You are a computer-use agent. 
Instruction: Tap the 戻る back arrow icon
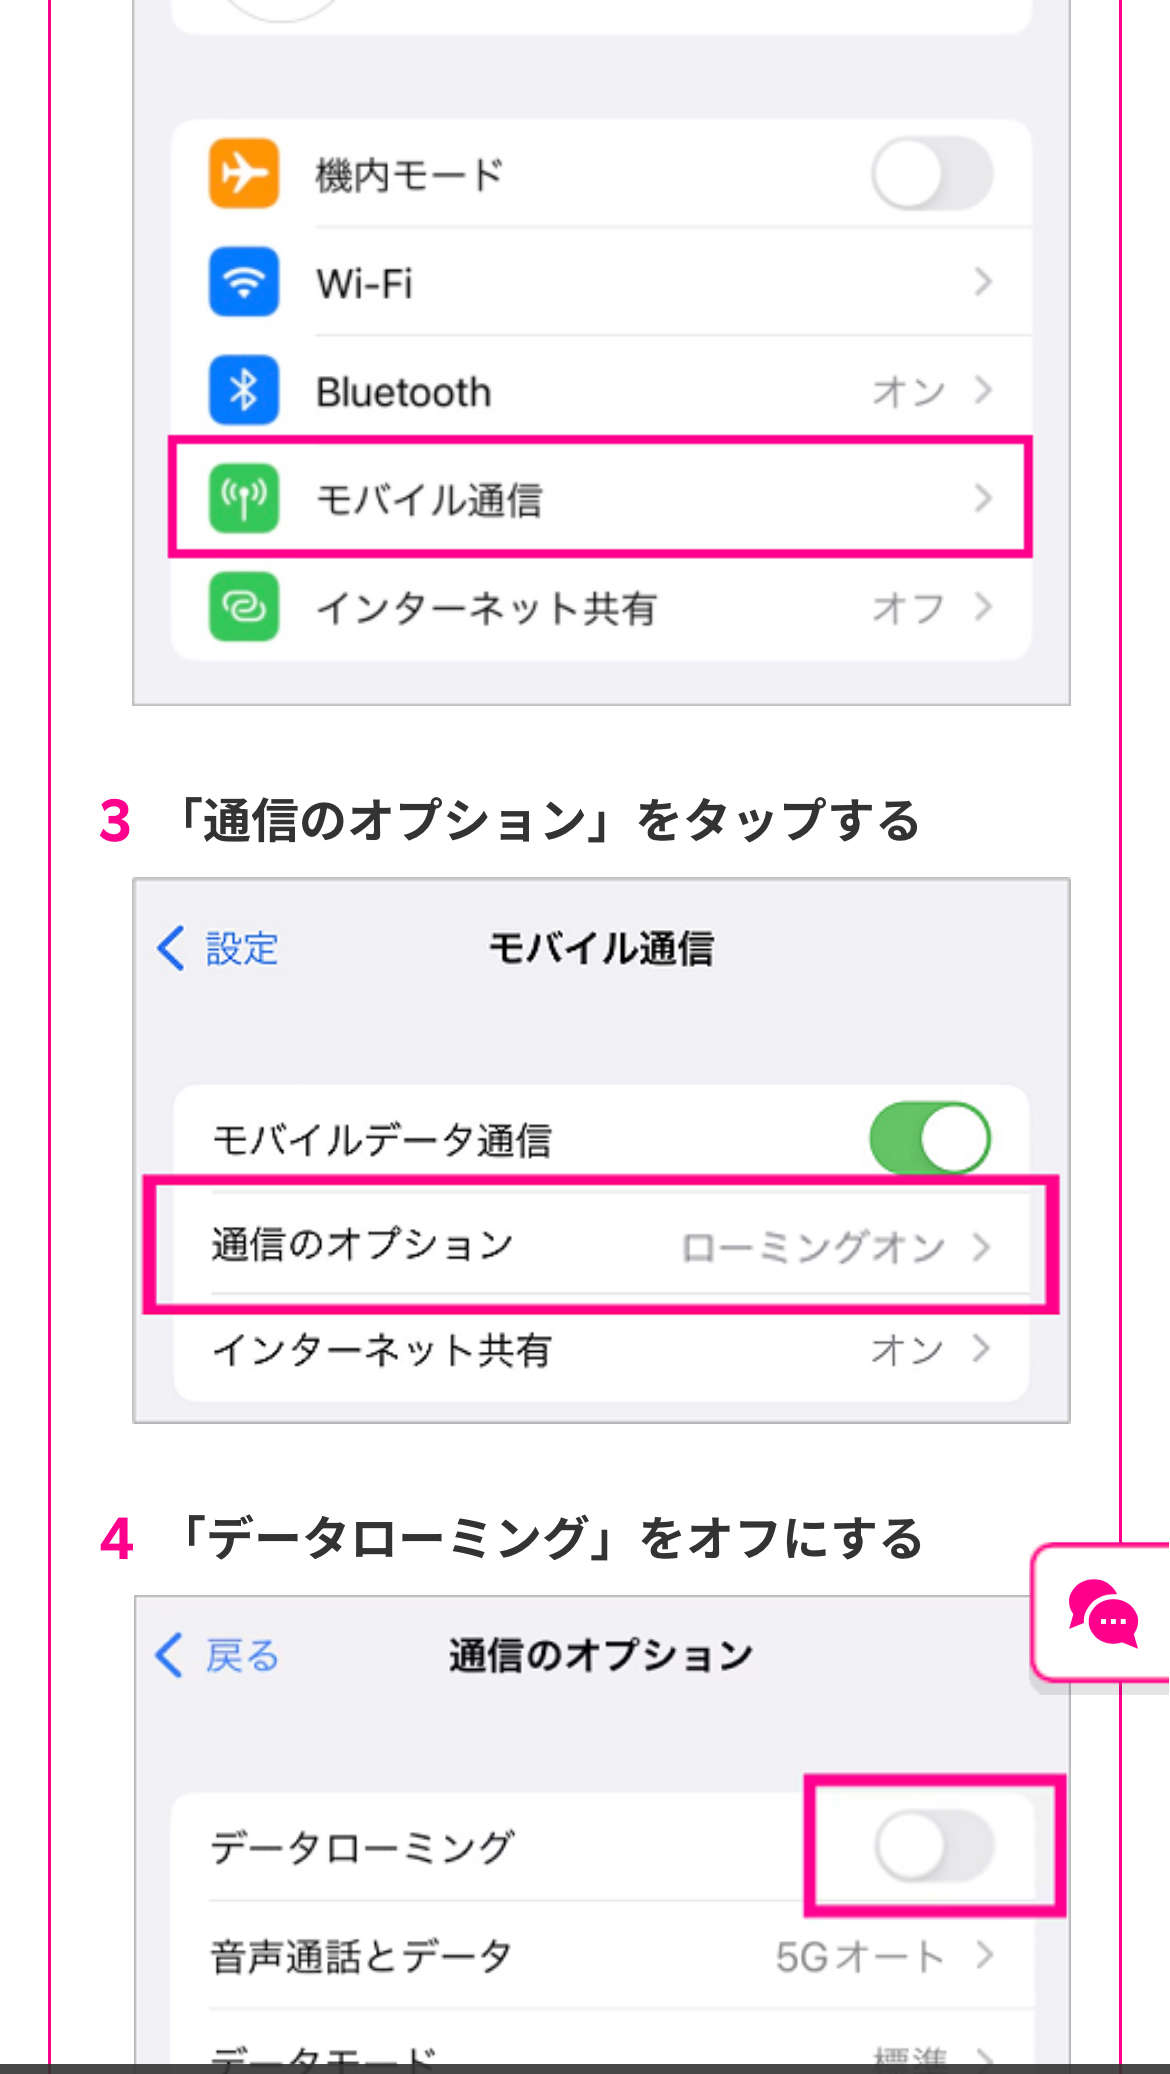170,1655
